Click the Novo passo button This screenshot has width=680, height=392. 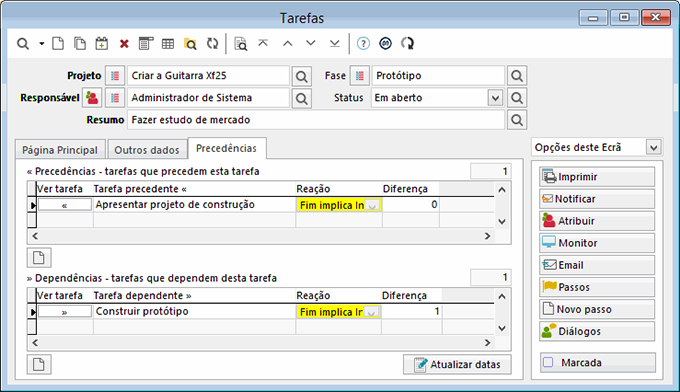click(597, 310)
